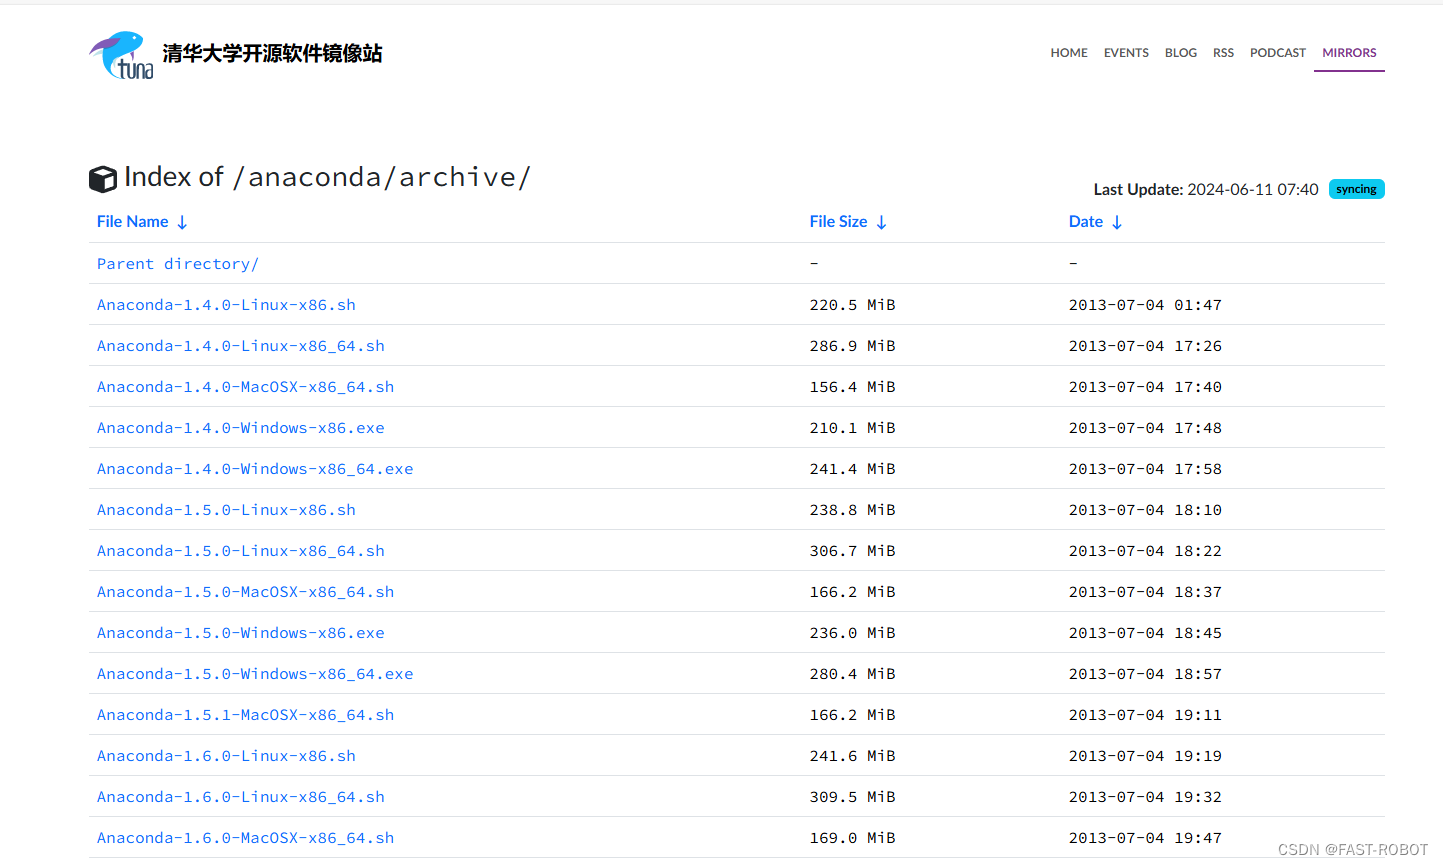Click the date 2013-07-04 18:57
The width and height of the screenshot is (1443, 865).
[x=1145, y=674]
